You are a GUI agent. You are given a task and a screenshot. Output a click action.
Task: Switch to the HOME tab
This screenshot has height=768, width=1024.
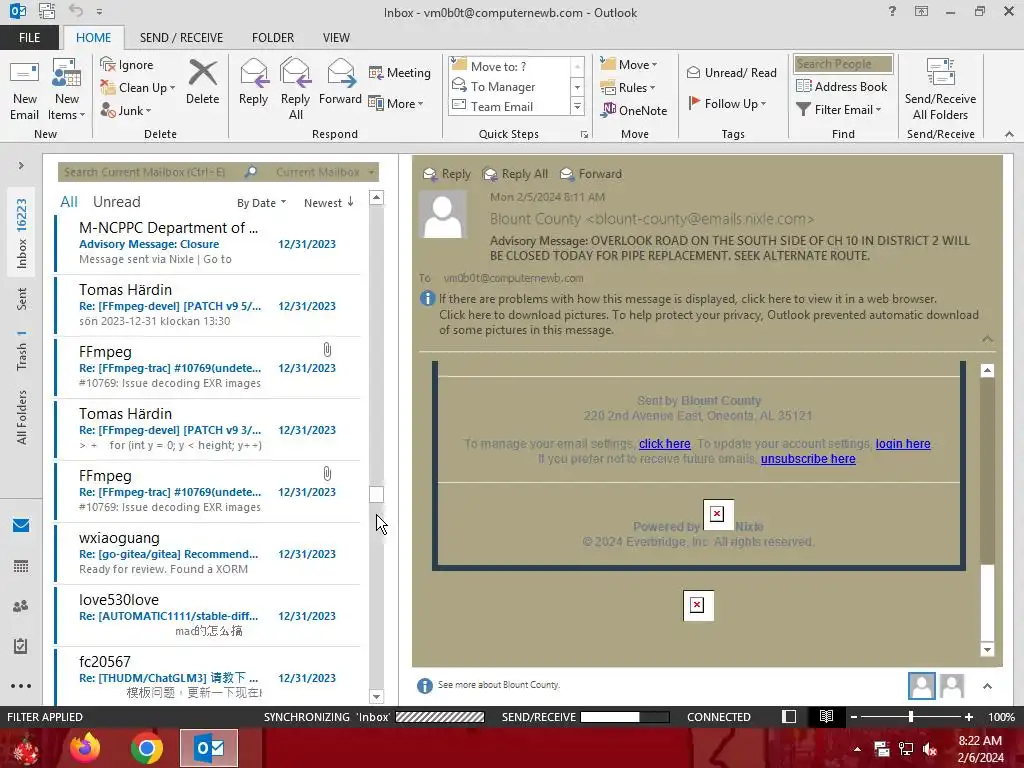click(x=93, y=38)
